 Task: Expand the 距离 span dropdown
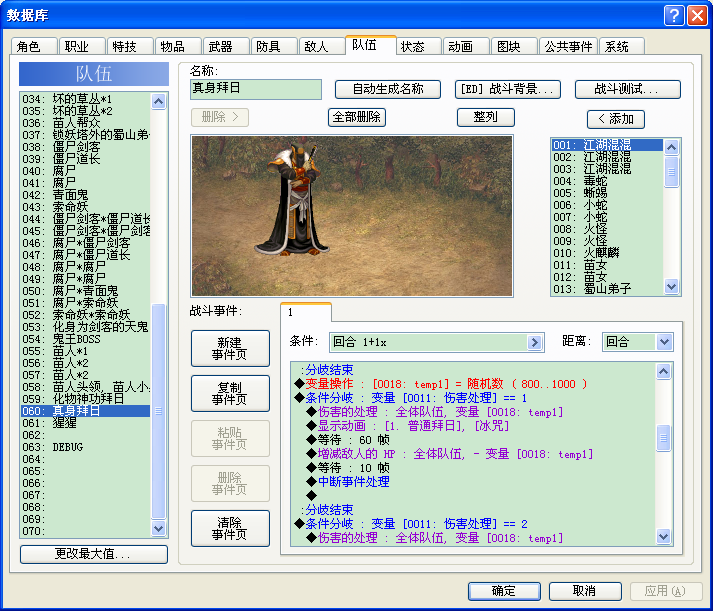point(664,342)
